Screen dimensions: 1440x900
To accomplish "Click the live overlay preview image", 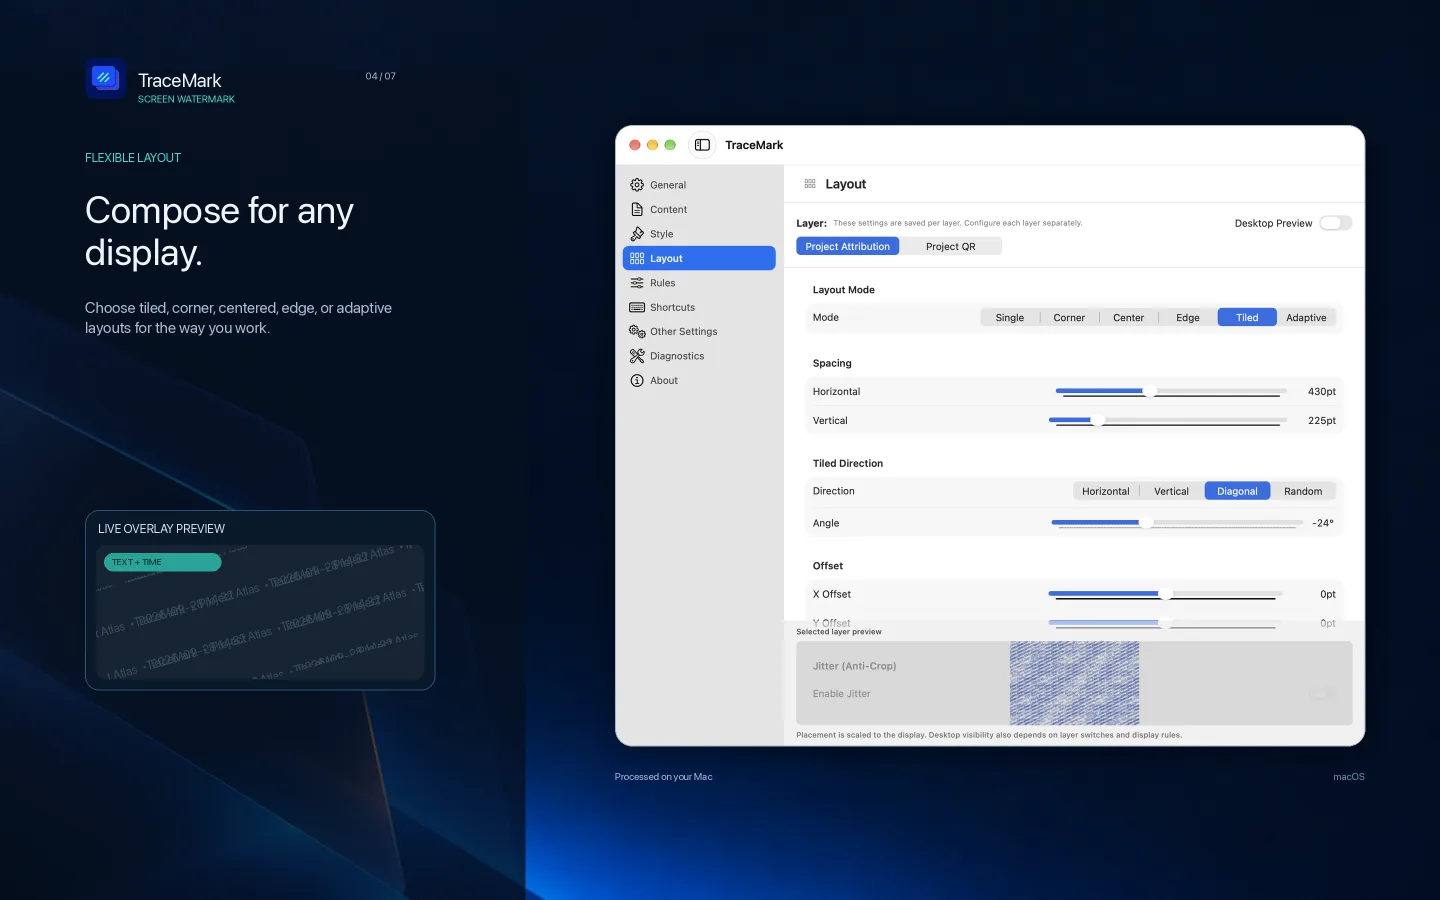I will tap(260, 612).
